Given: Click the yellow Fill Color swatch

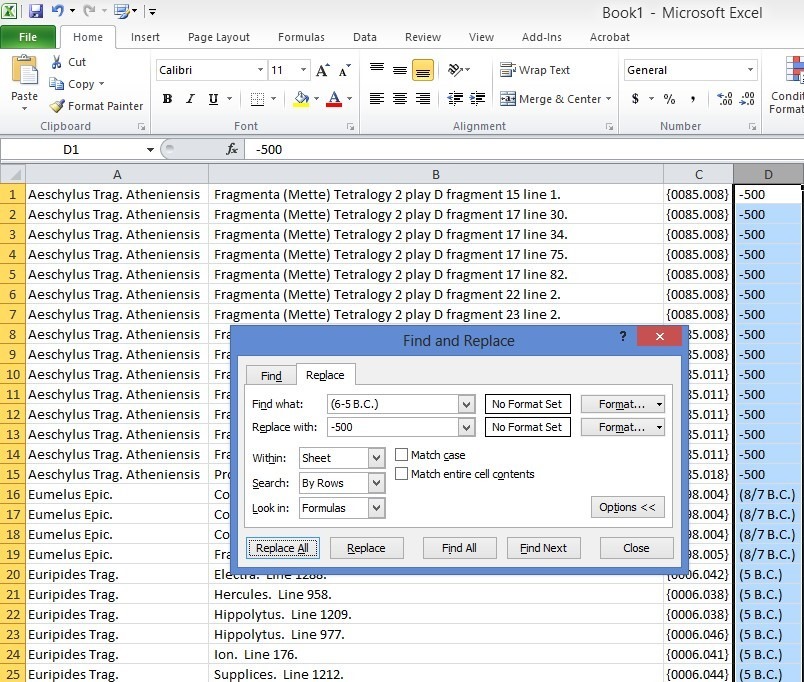Looking at the screenshot, I should pyautogui.click(x=301, y=99).
